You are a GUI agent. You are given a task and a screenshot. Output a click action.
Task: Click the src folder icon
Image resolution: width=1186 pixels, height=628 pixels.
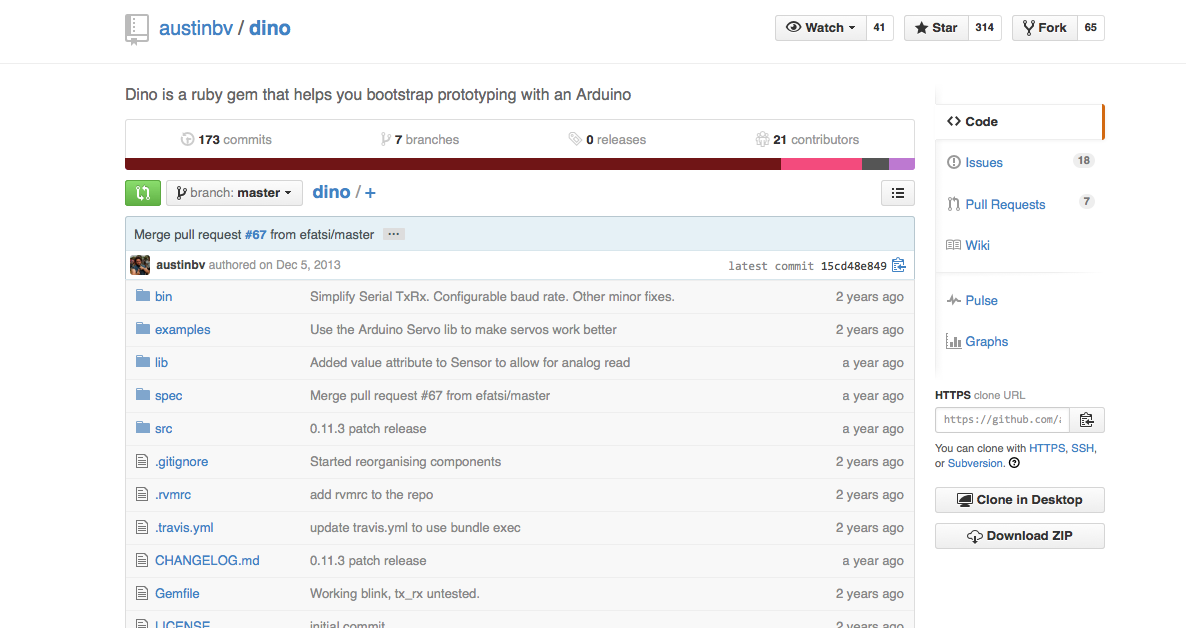[143, 427]
